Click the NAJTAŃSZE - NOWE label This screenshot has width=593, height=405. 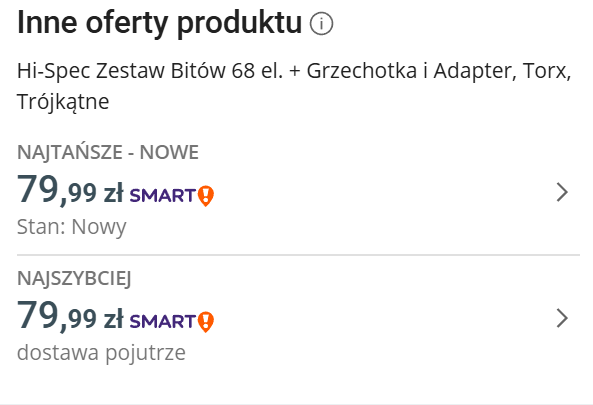click(x=108, y=153)
